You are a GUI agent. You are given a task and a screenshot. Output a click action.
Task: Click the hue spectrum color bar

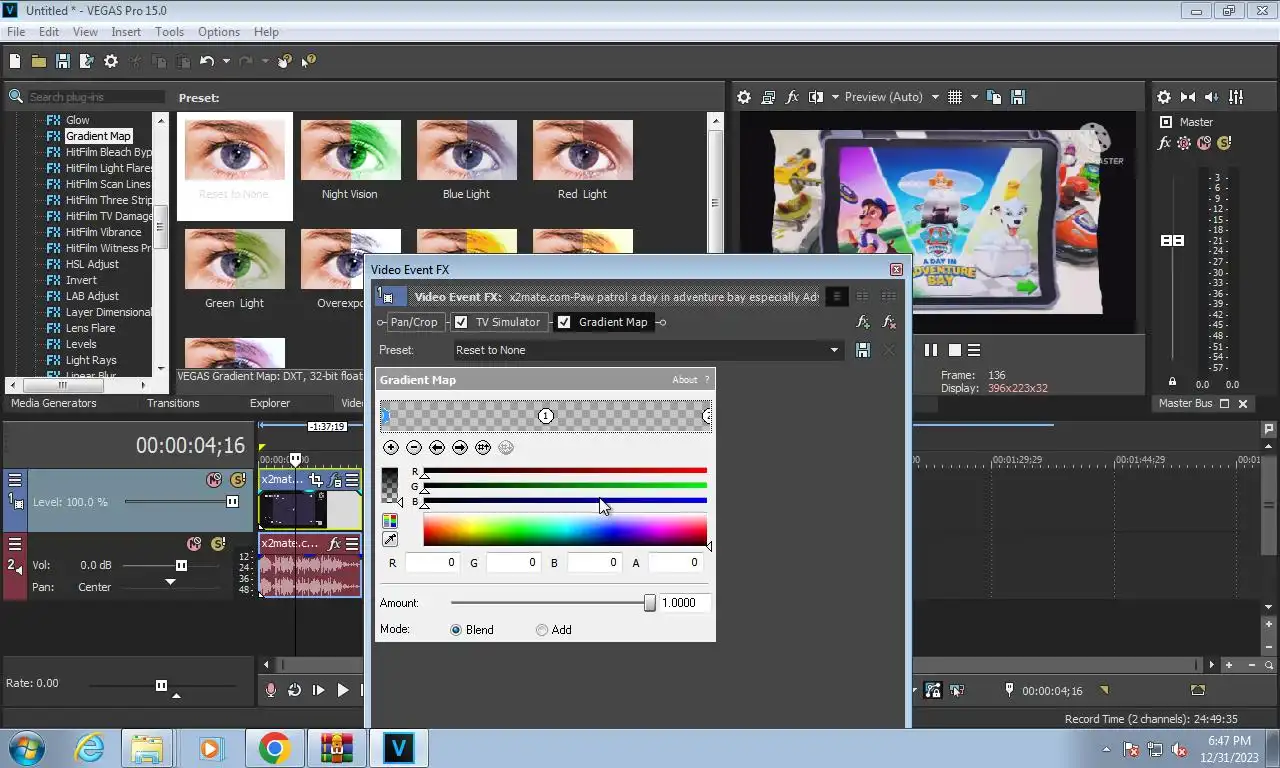[565, 530]
